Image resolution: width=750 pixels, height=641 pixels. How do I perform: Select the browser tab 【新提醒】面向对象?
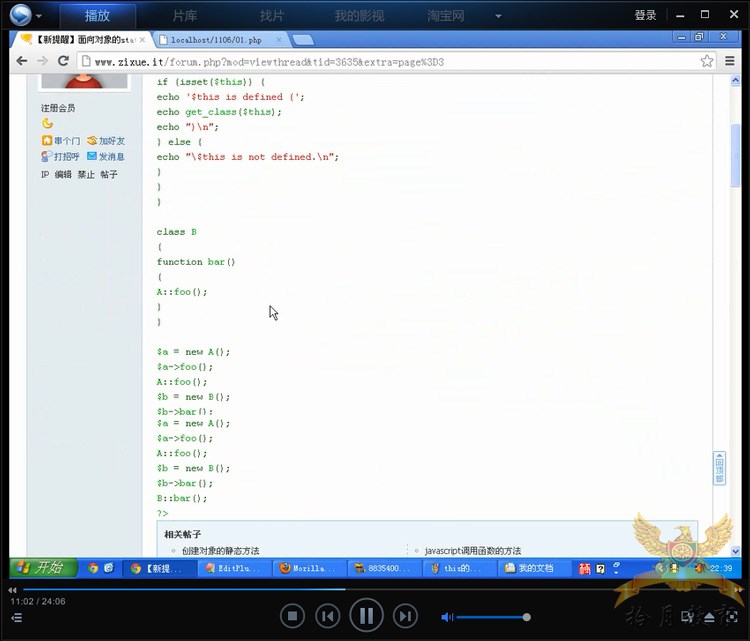pyautogui.click(x=79, y=40)
